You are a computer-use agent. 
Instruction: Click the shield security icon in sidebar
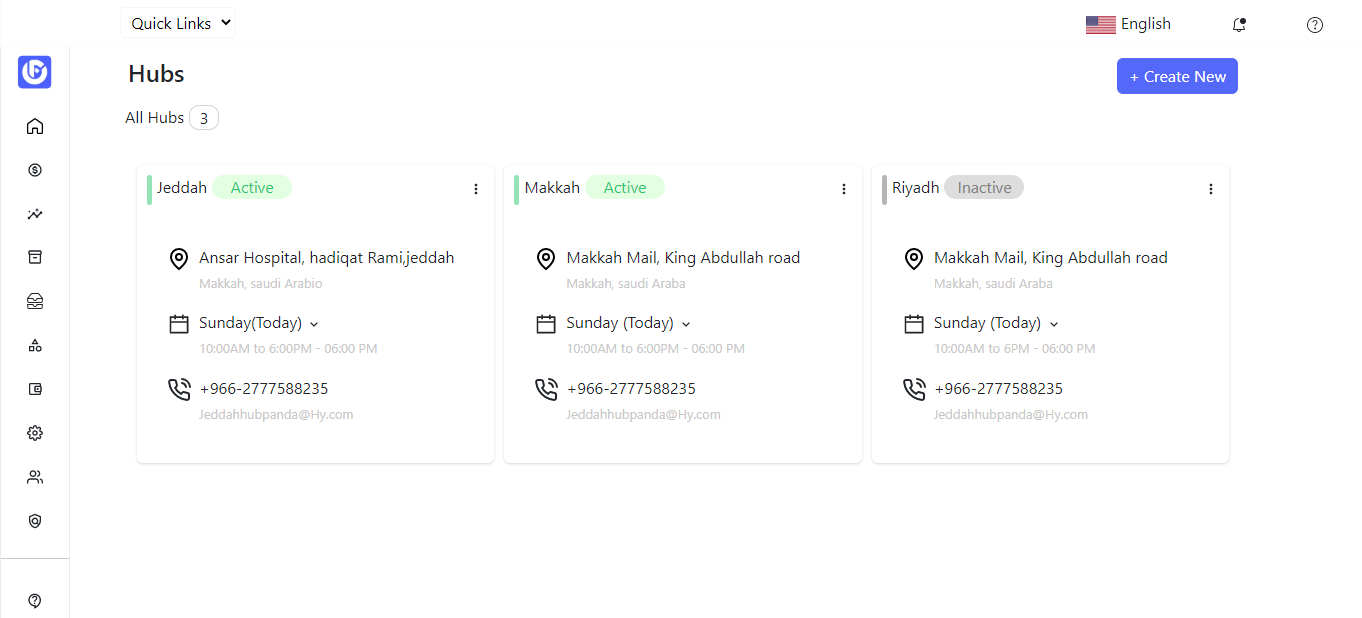35,521
